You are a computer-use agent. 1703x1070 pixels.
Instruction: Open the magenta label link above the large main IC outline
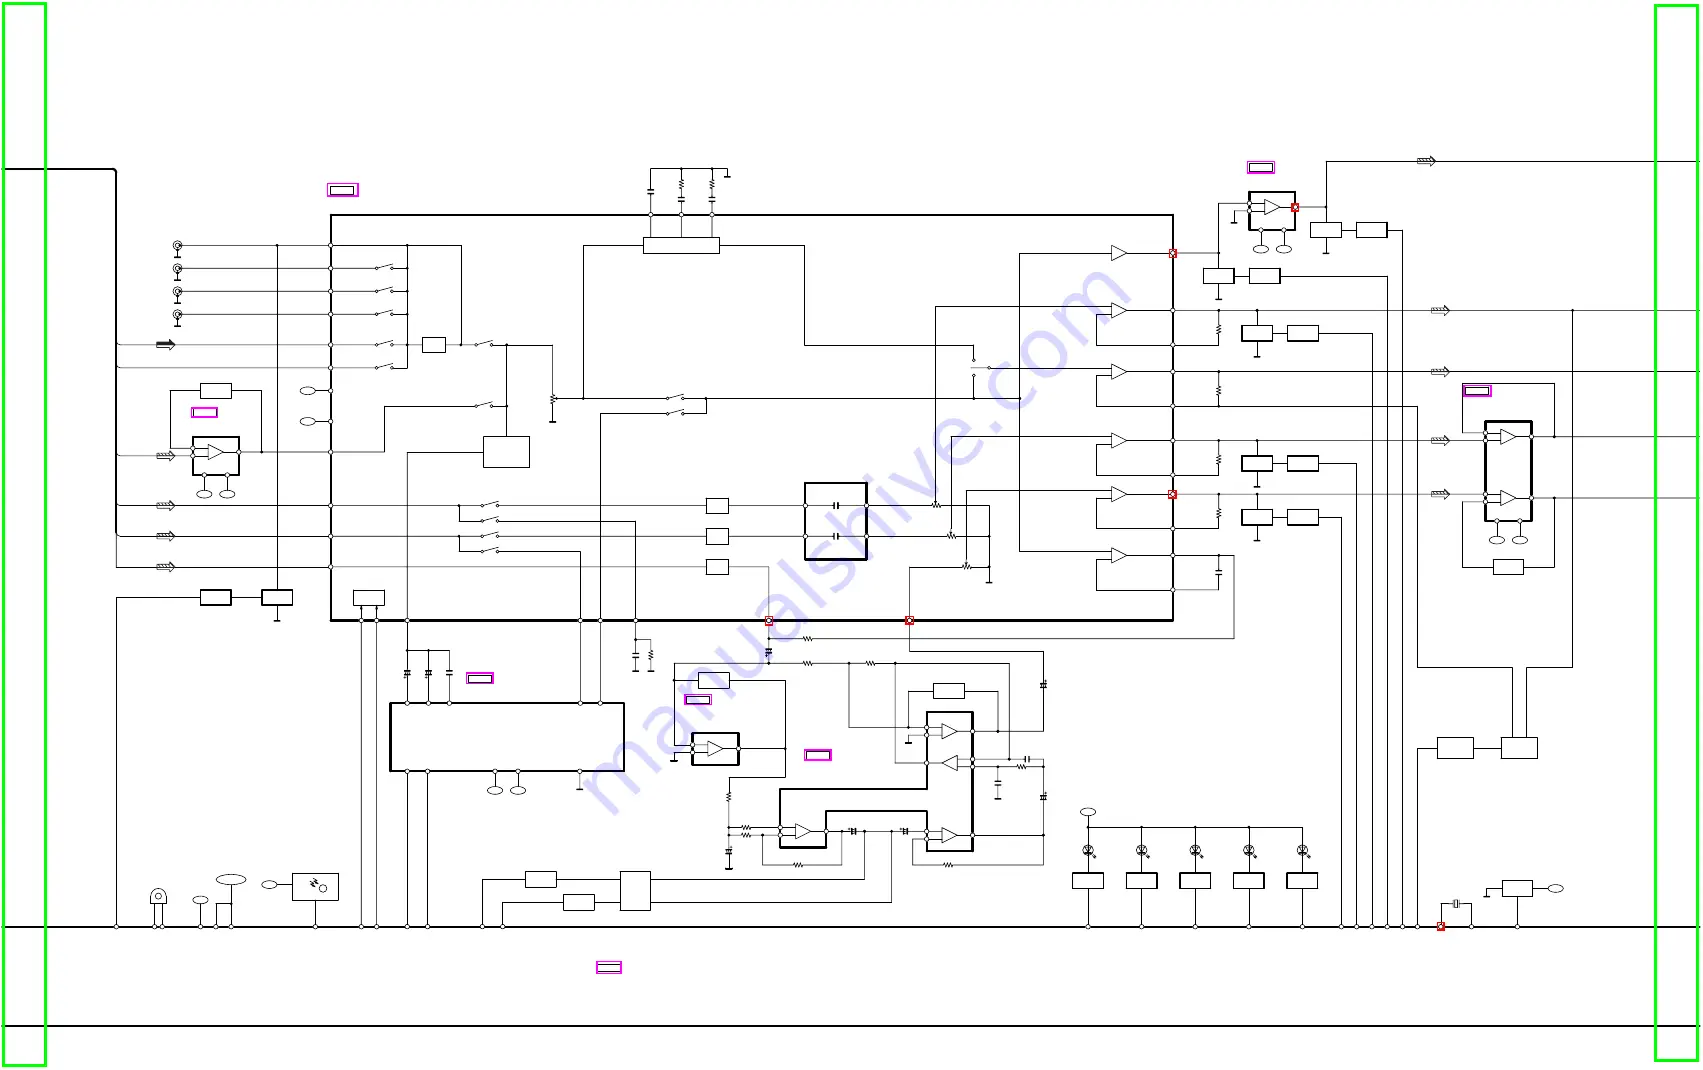click(343, 190)
